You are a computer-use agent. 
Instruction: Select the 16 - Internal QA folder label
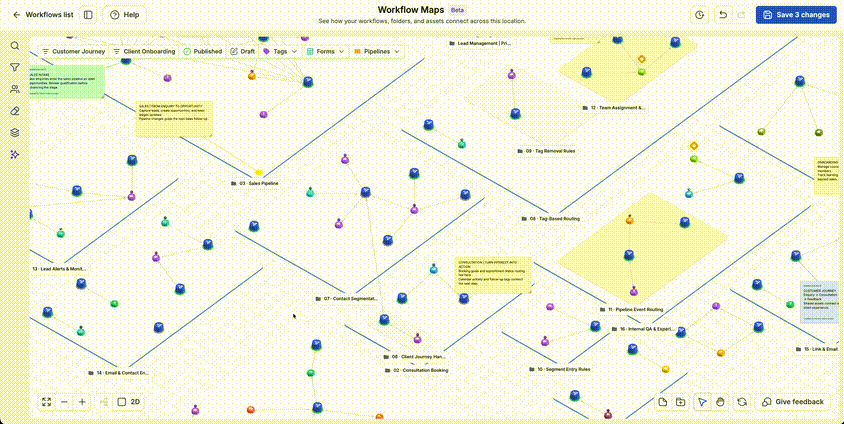pyautogui.click(x=643, y=329)
